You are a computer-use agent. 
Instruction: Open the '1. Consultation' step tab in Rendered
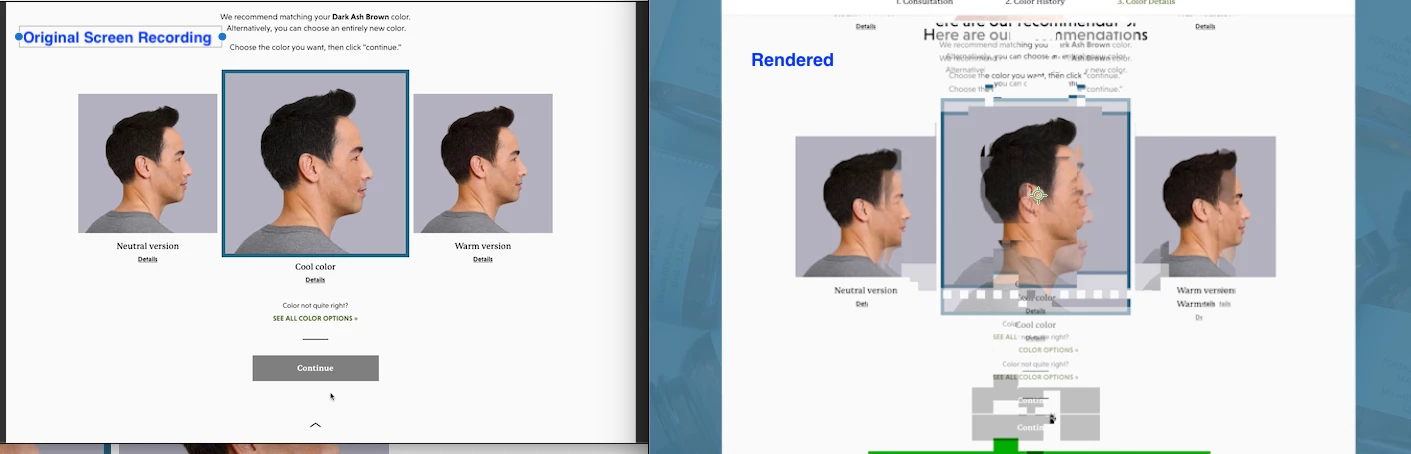923,3
